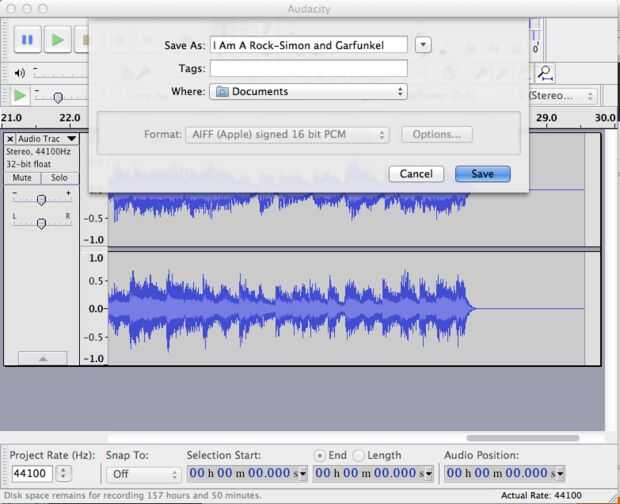620x504 pixels.
Task: Click the small green Play-at-speed button
Action: (x=20, y=96)
